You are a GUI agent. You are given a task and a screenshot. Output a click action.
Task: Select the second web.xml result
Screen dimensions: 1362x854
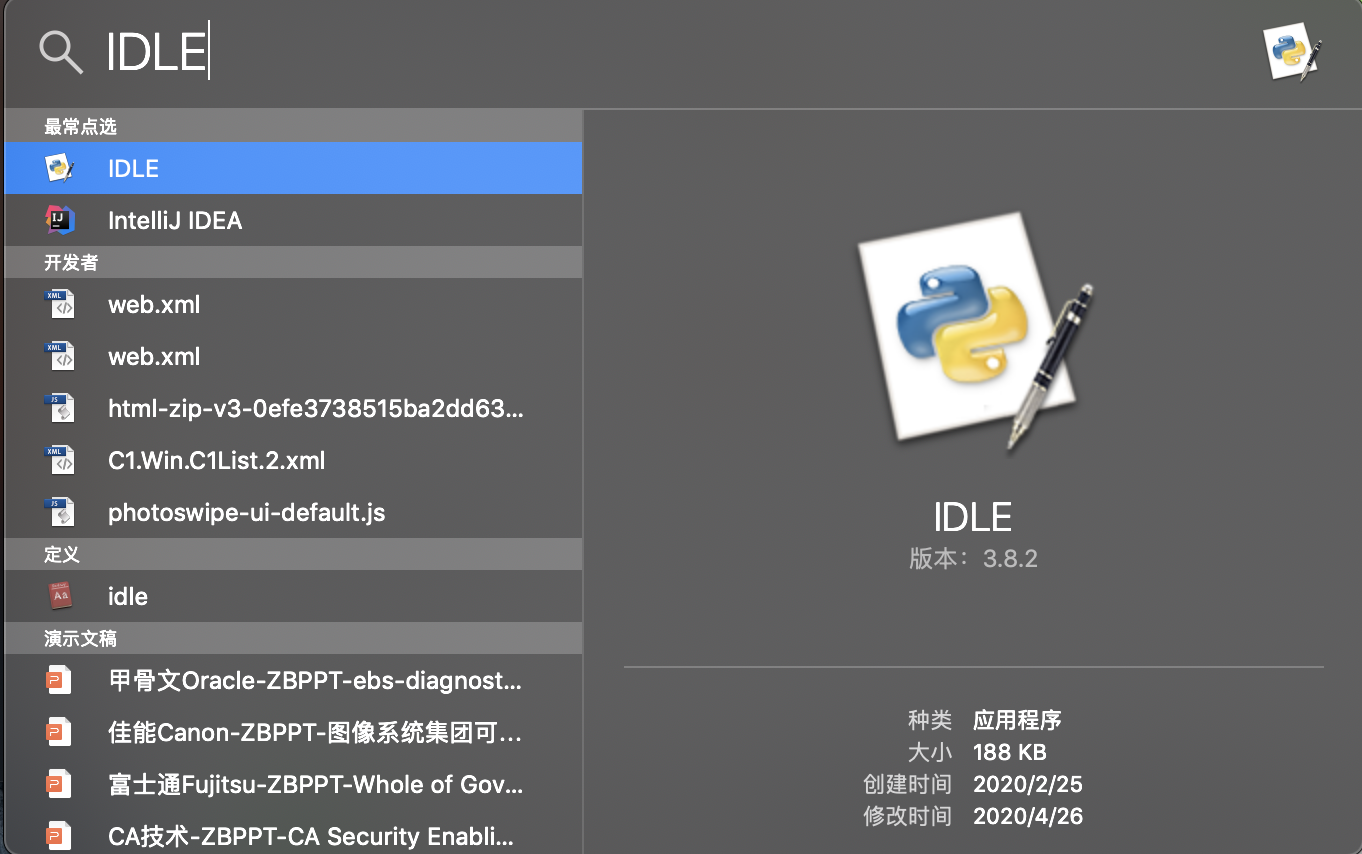point(293,356)
